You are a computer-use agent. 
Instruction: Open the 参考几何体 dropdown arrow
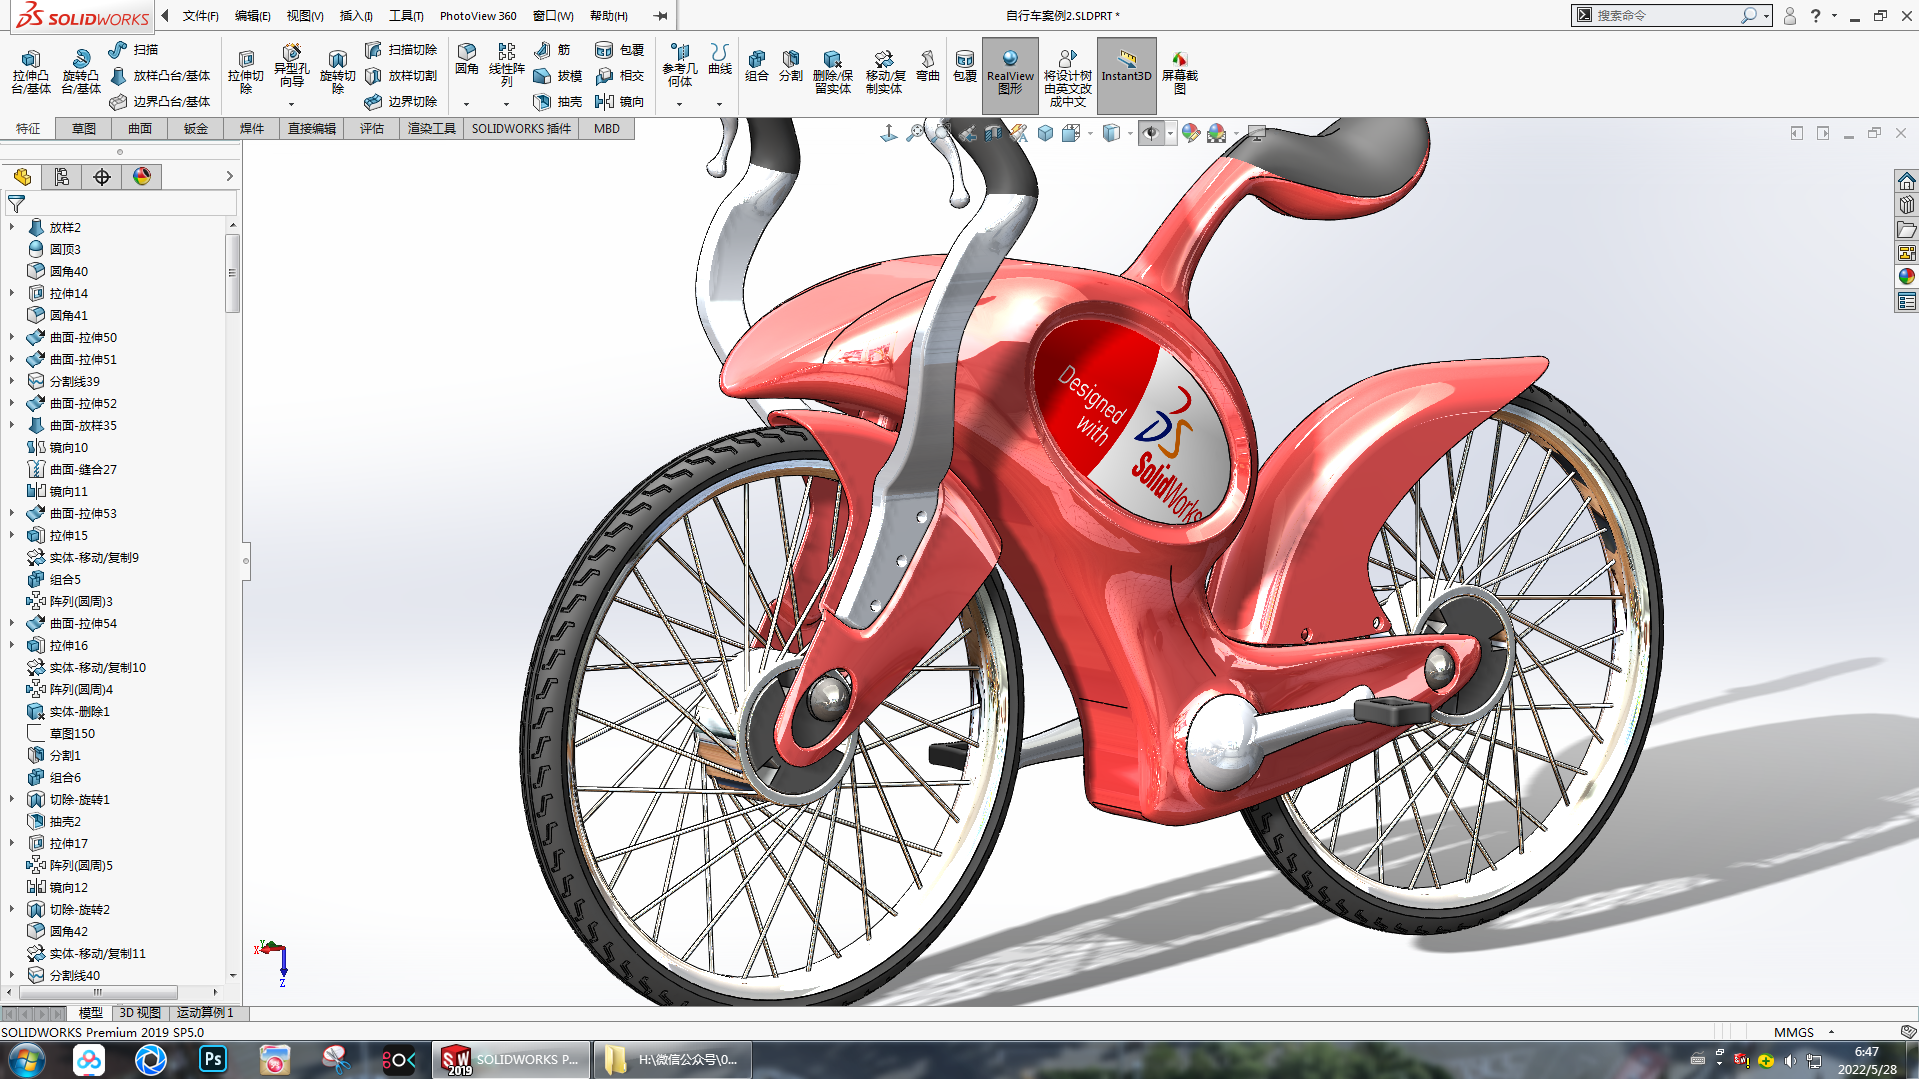click(679, 104)
